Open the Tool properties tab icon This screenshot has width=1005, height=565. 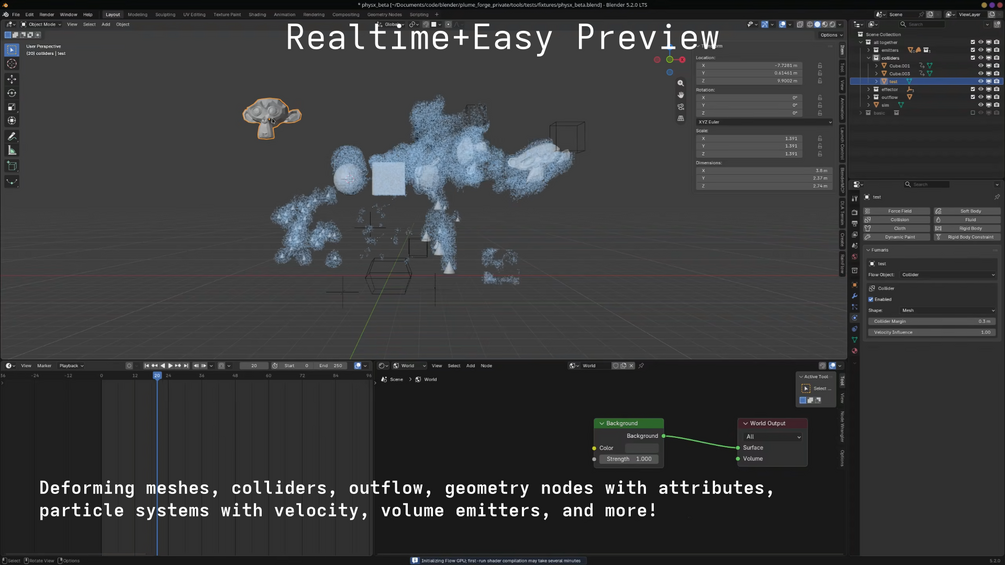click(854, 199)
